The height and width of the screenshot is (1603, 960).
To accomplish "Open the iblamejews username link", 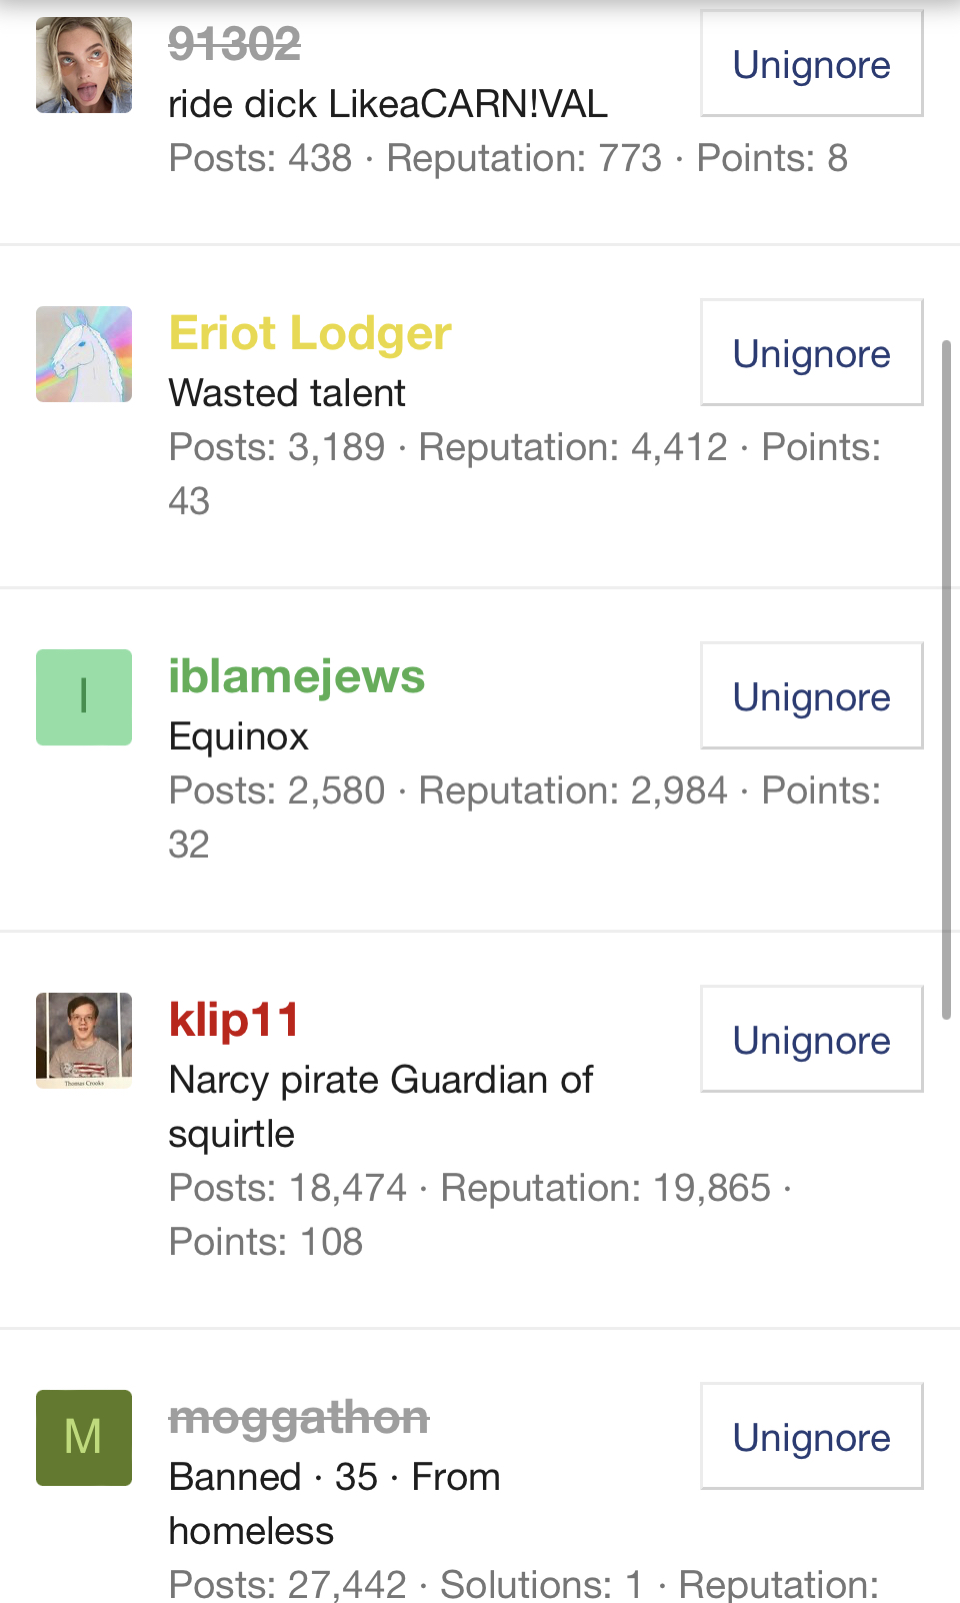I will [297, 676].
